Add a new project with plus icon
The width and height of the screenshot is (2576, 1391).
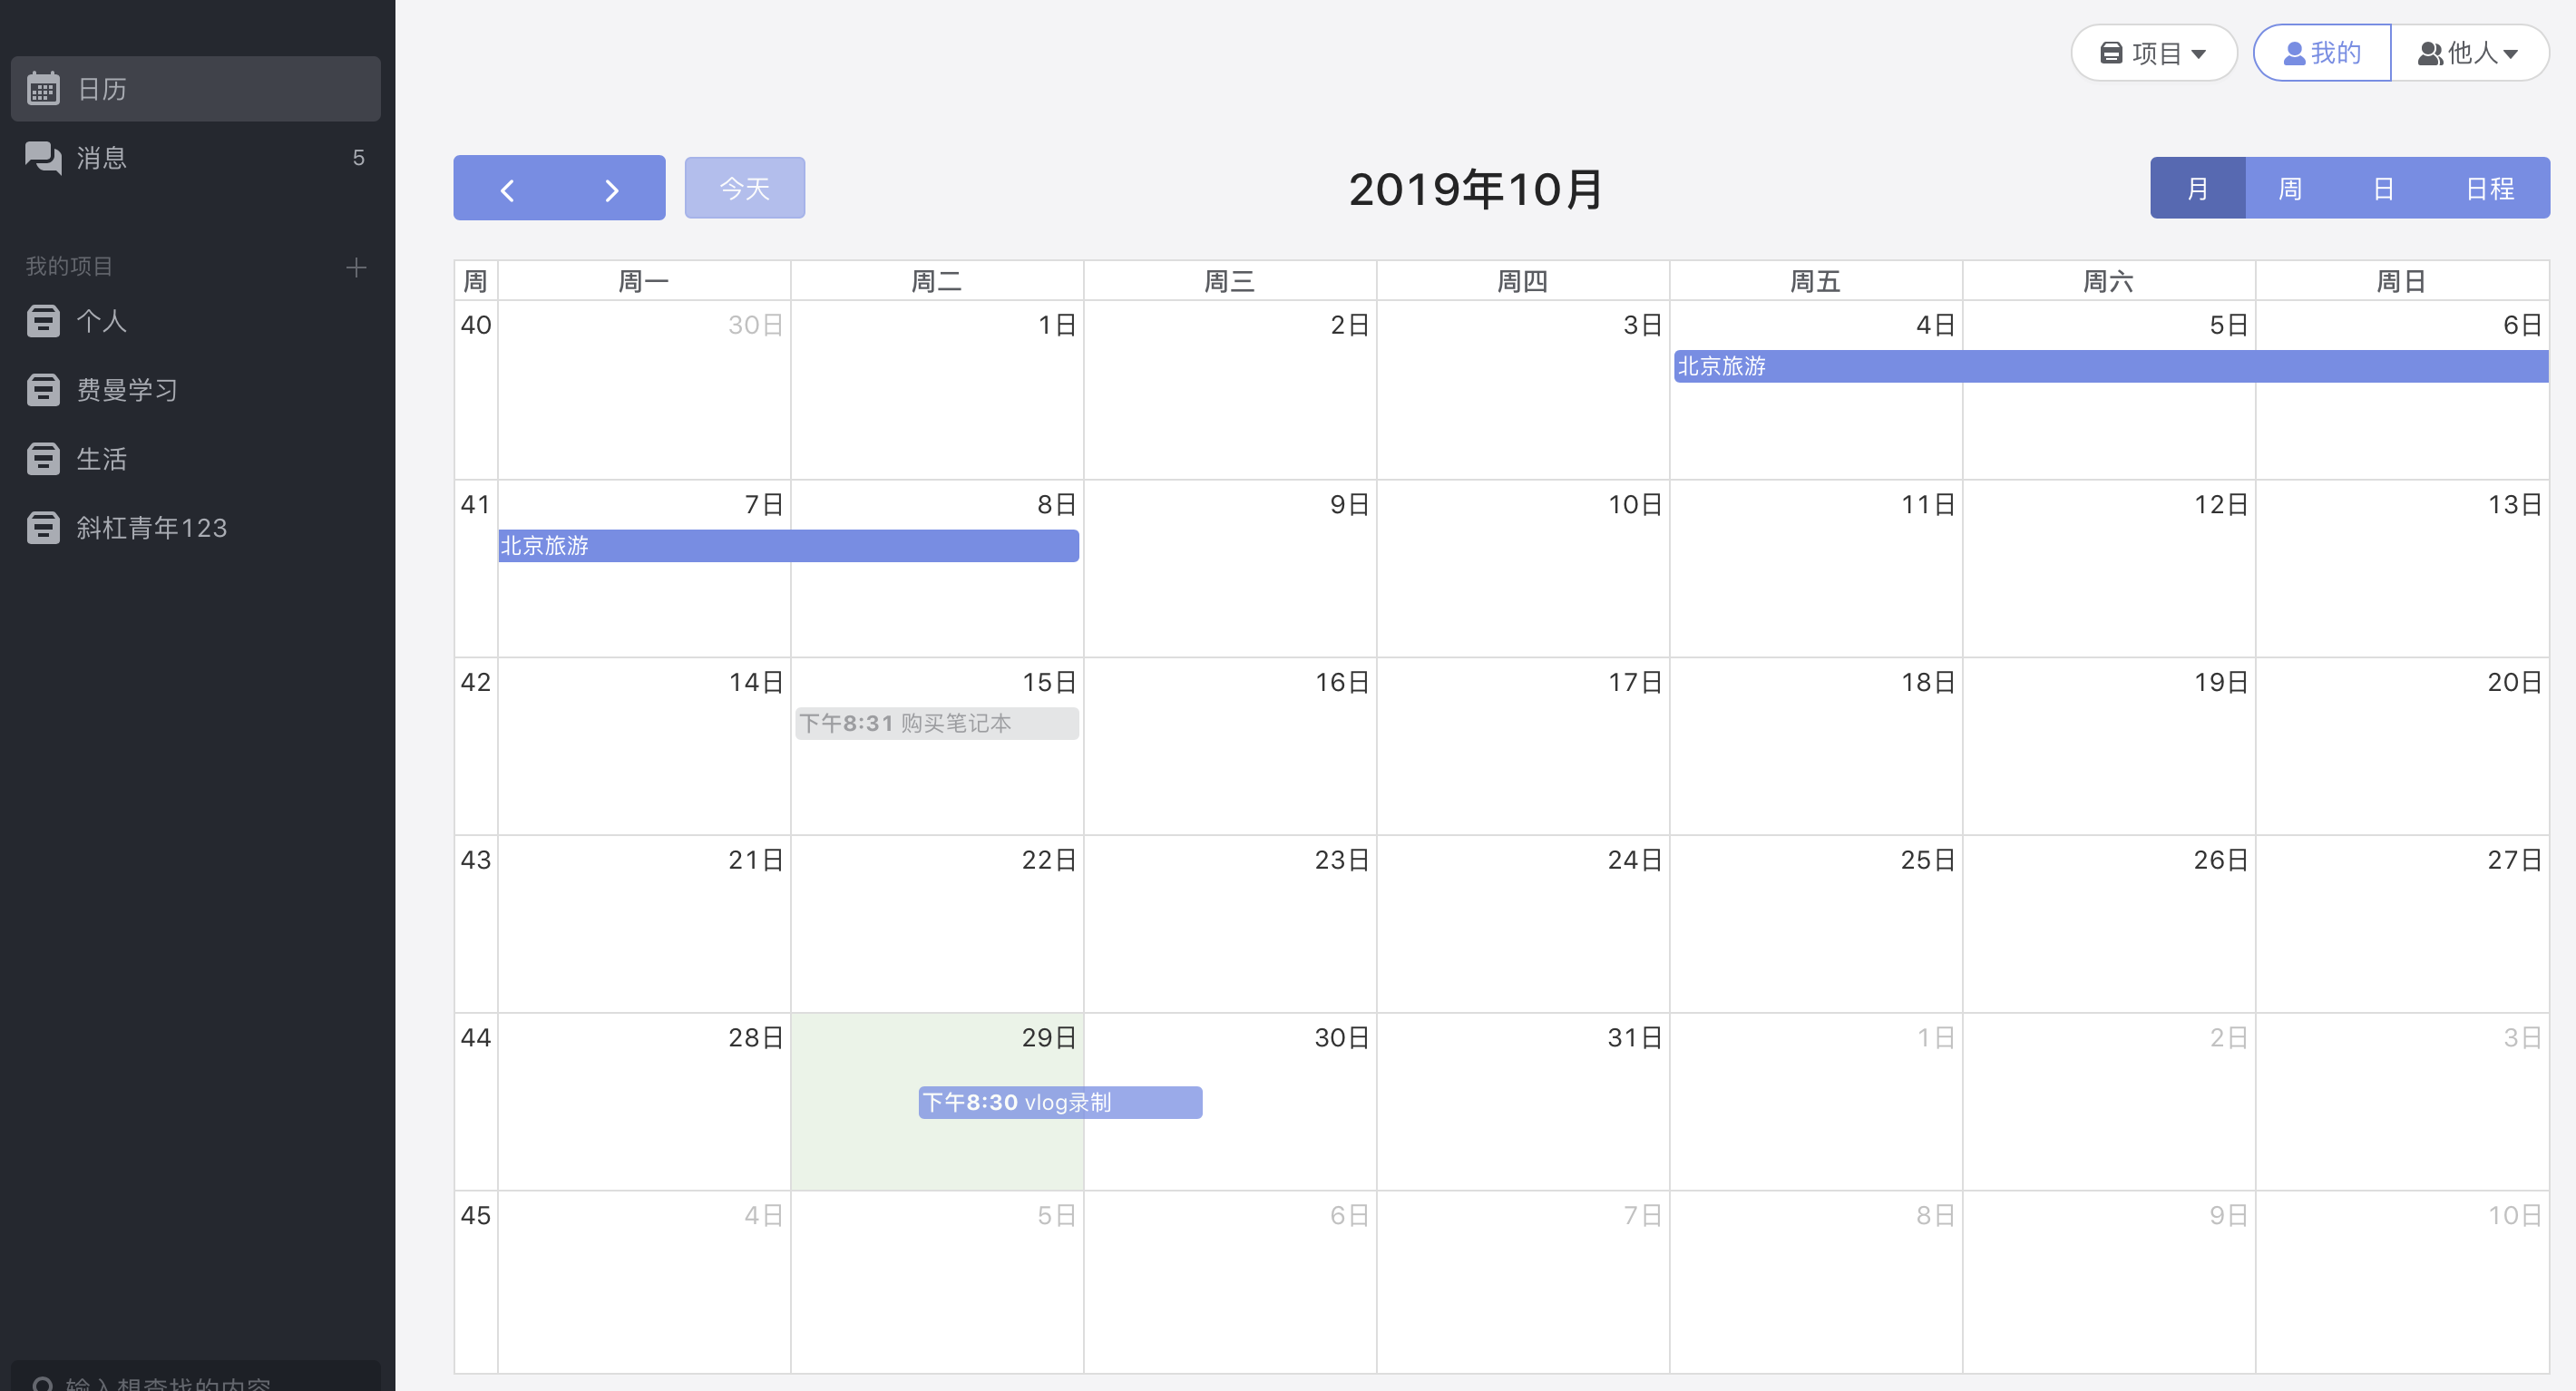tap(356, 267)
